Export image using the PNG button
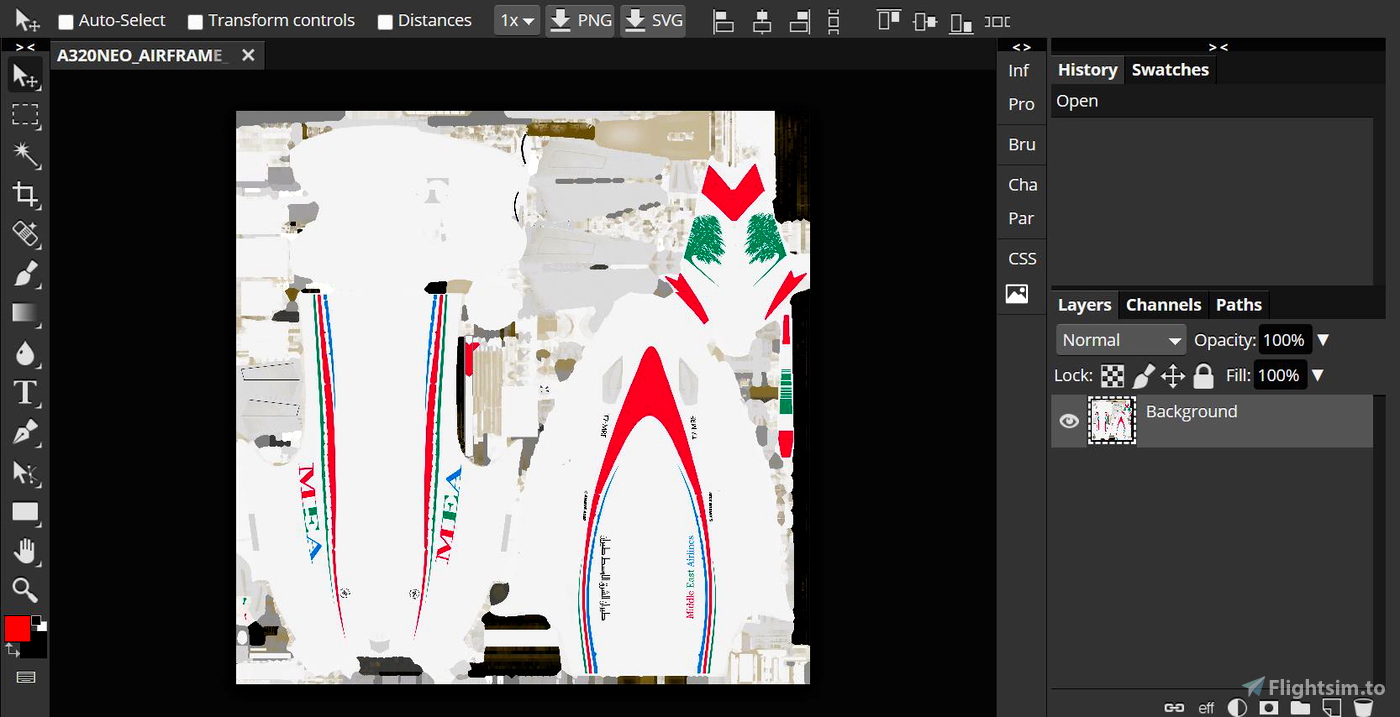Screen dimensions: 1400x717 click(x=580, y=20)
